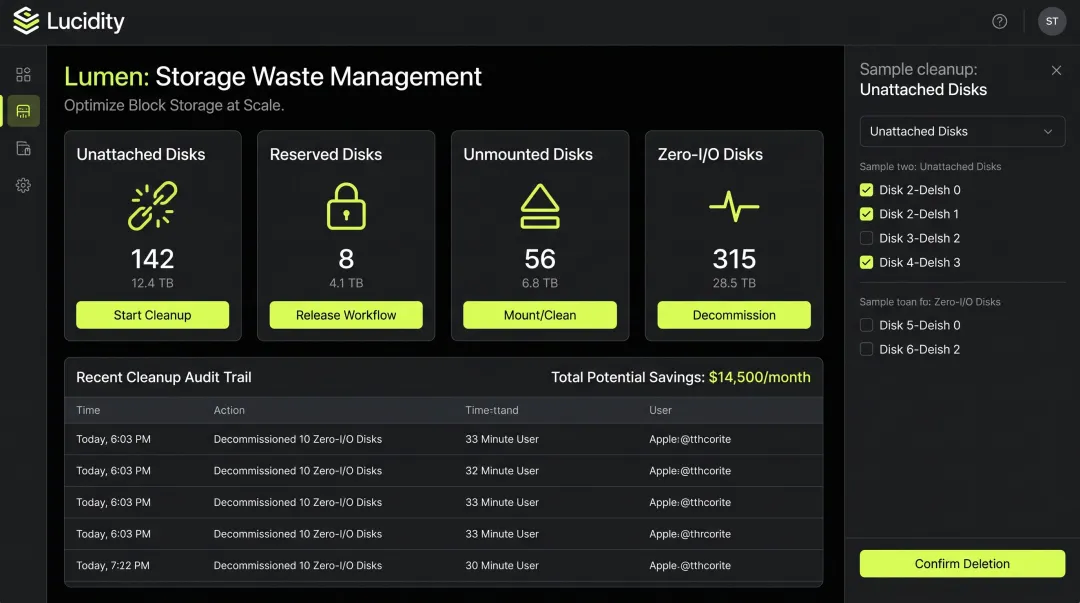Click the broken link Unattached Disks icon
Screen dimensions: 1080x603
tap(153, 205)
